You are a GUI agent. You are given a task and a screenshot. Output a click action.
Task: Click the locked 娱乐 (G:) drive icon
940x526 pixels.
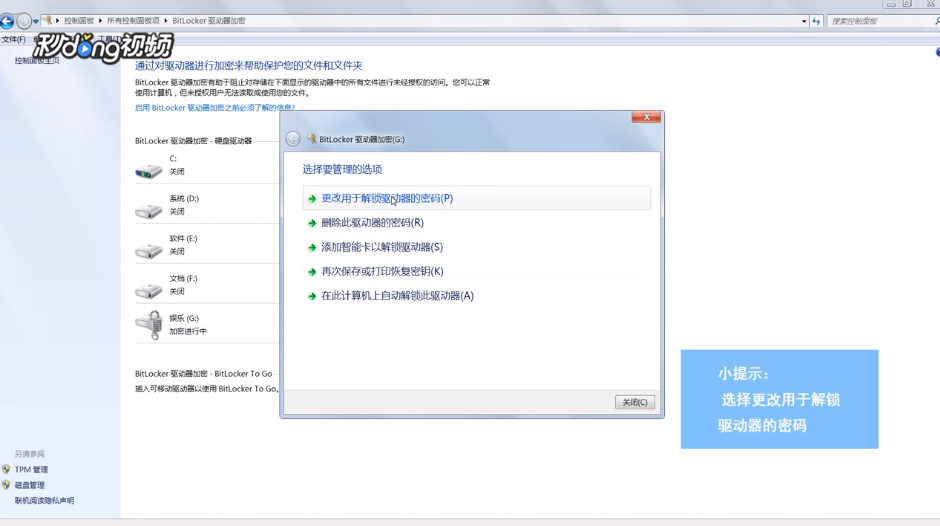pyautogui.click(x=149, y=325)
